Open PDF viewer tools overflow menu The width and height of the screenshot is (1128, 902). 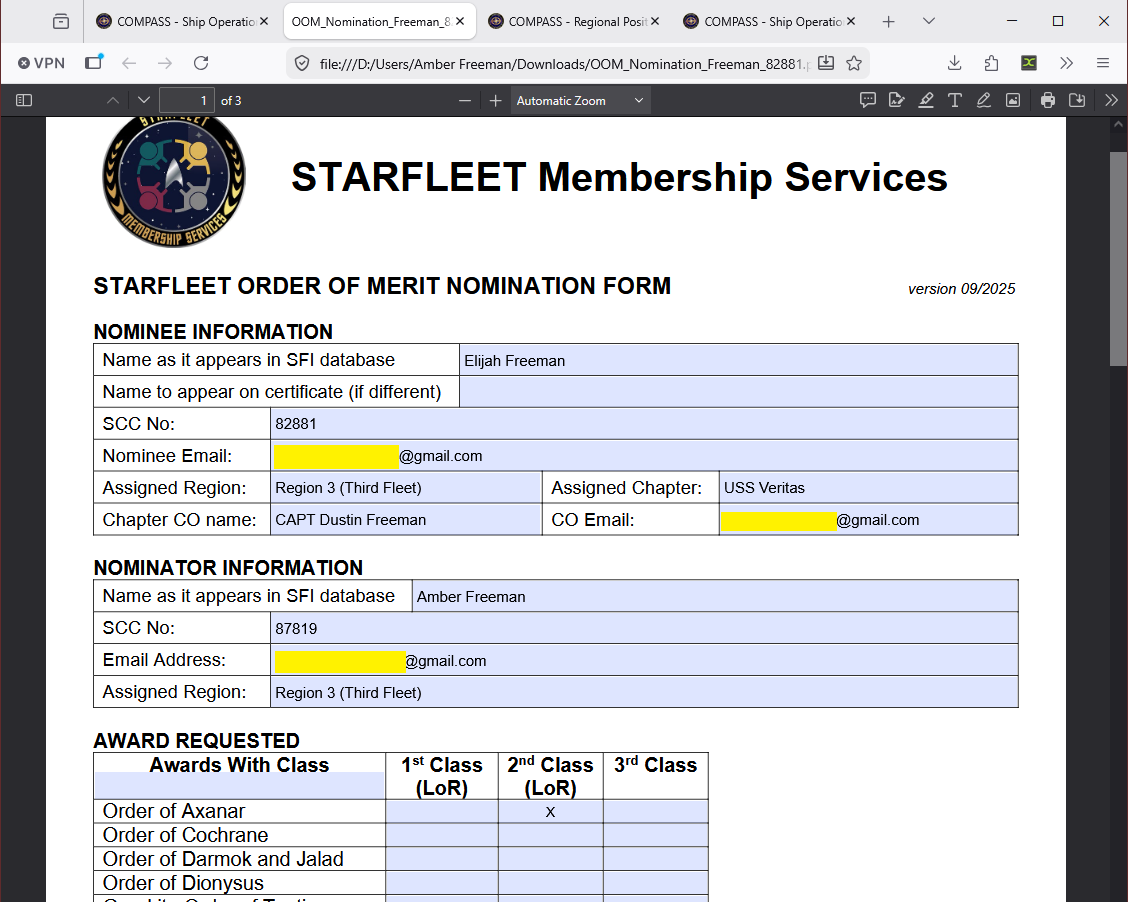tap(1111, 101)
